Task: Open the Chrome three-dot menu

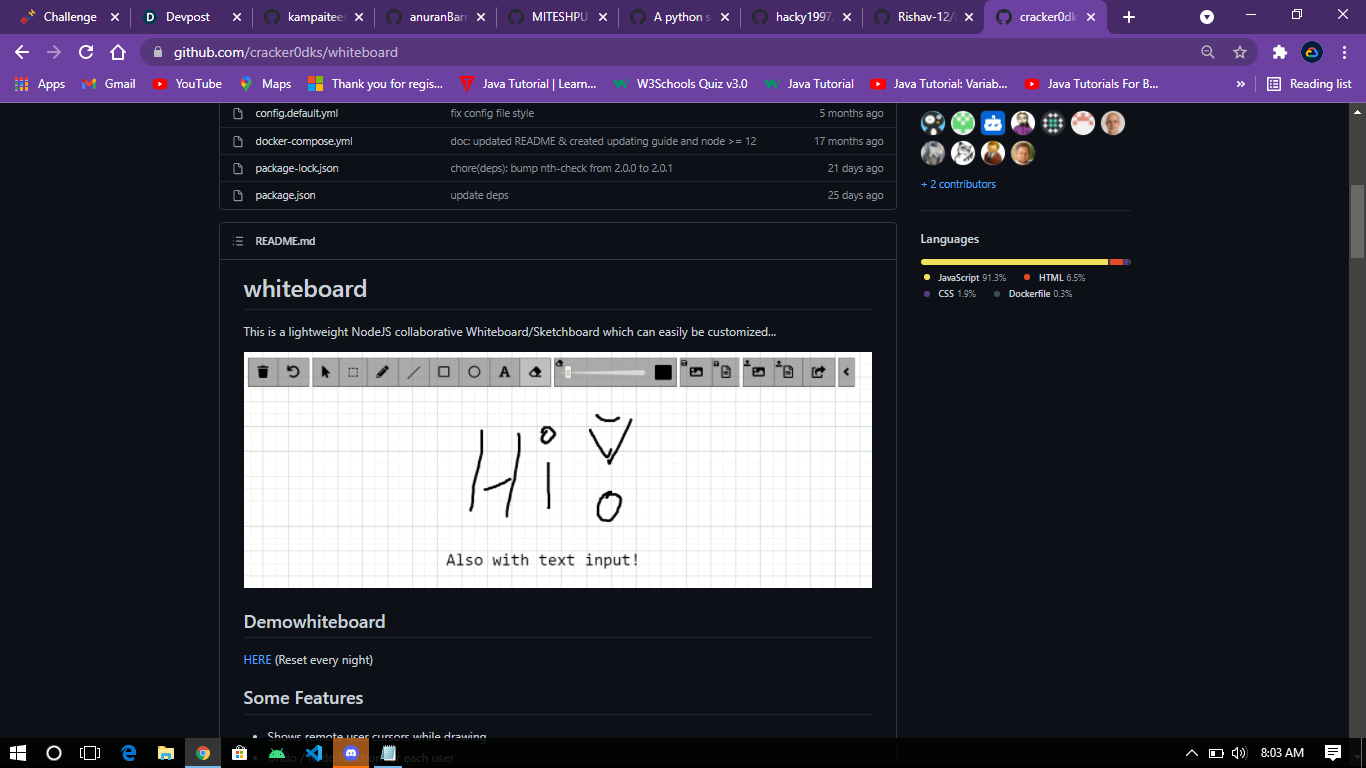Action: pyautogui.click(x=1345, y=52)
